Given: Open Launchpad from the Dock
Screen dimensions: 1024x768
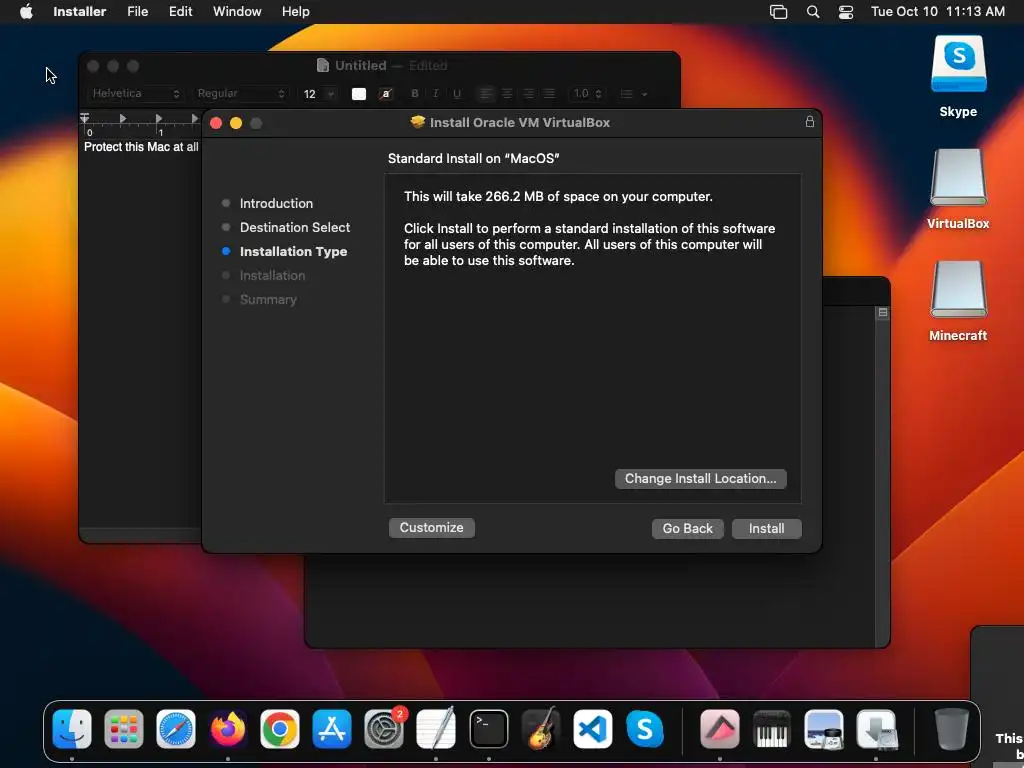Looking at the screenshot, I should [x=124, y=729].
